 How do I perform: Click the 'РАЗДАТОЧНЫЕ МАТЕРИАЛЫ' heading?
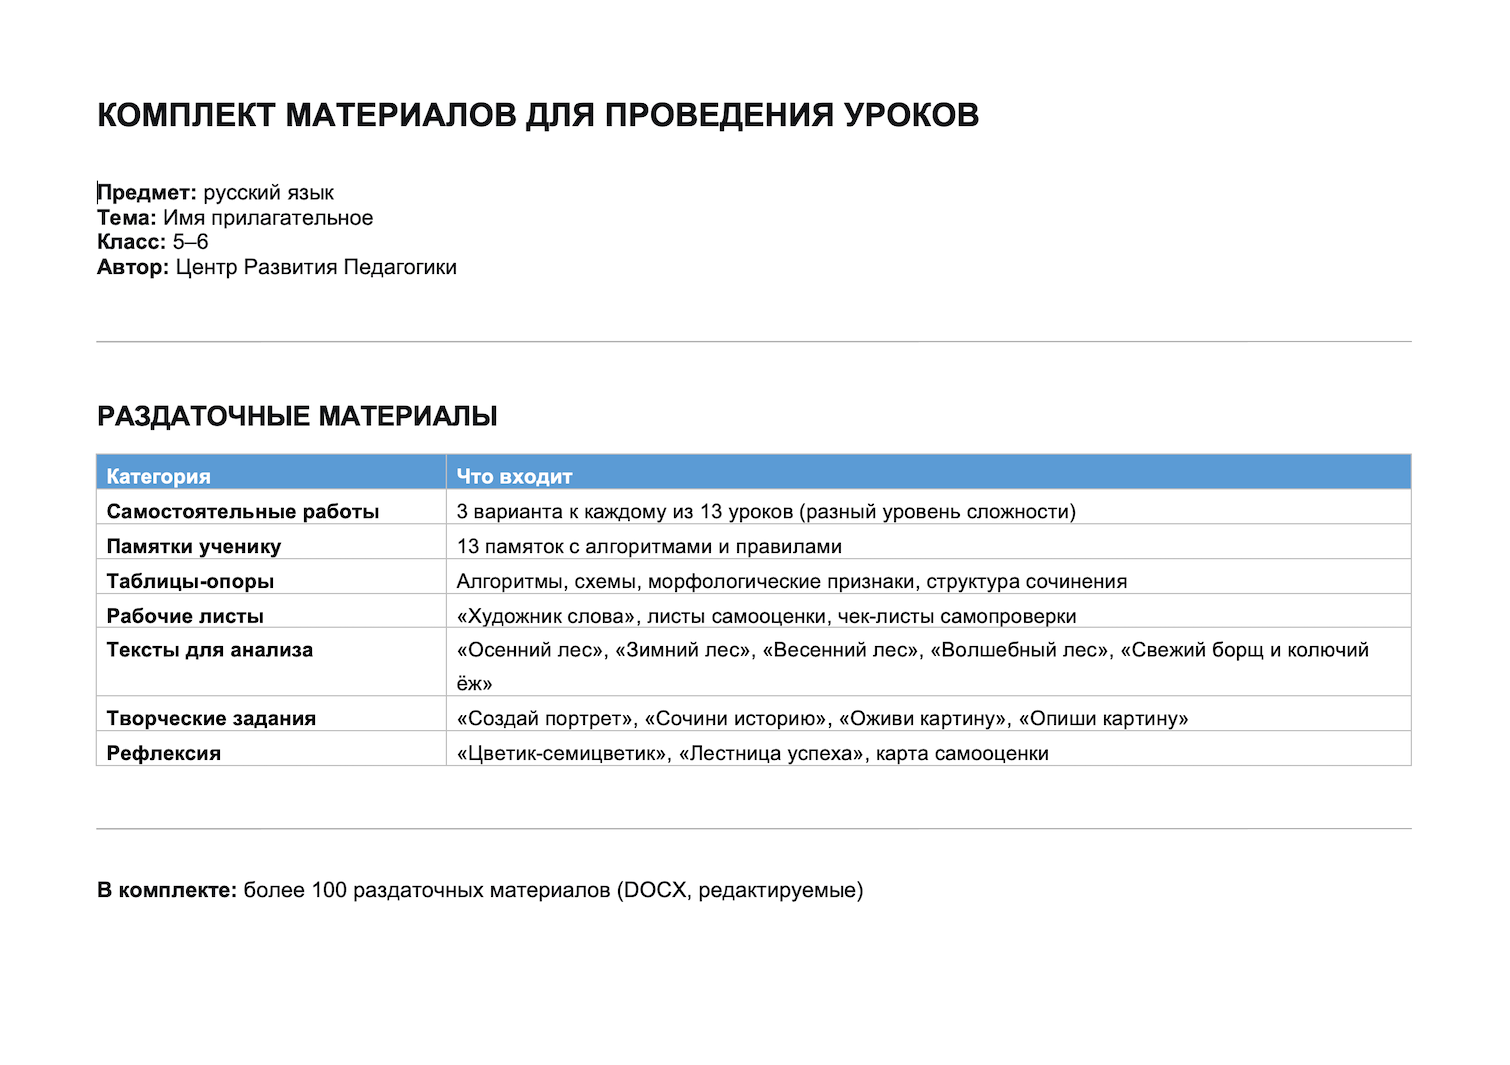click(297, 416)
